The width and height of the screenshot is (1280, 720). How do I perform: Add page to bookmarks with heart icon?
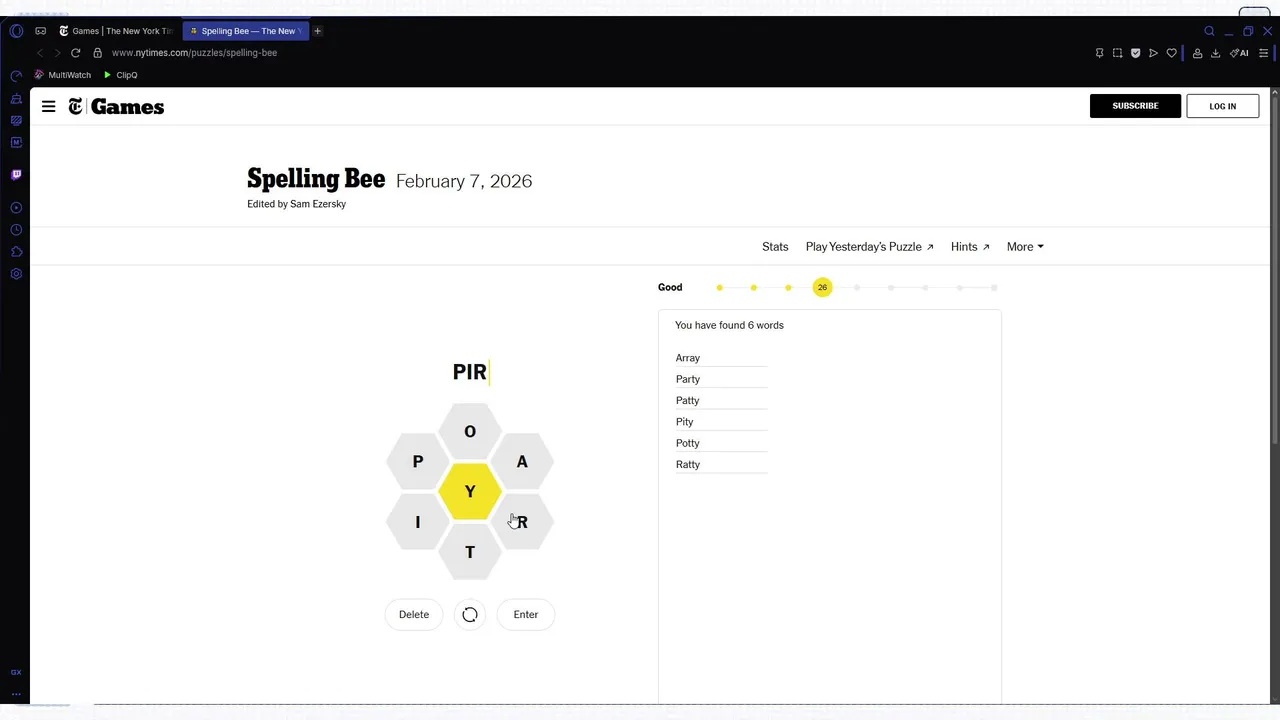tap(1171, 53)
